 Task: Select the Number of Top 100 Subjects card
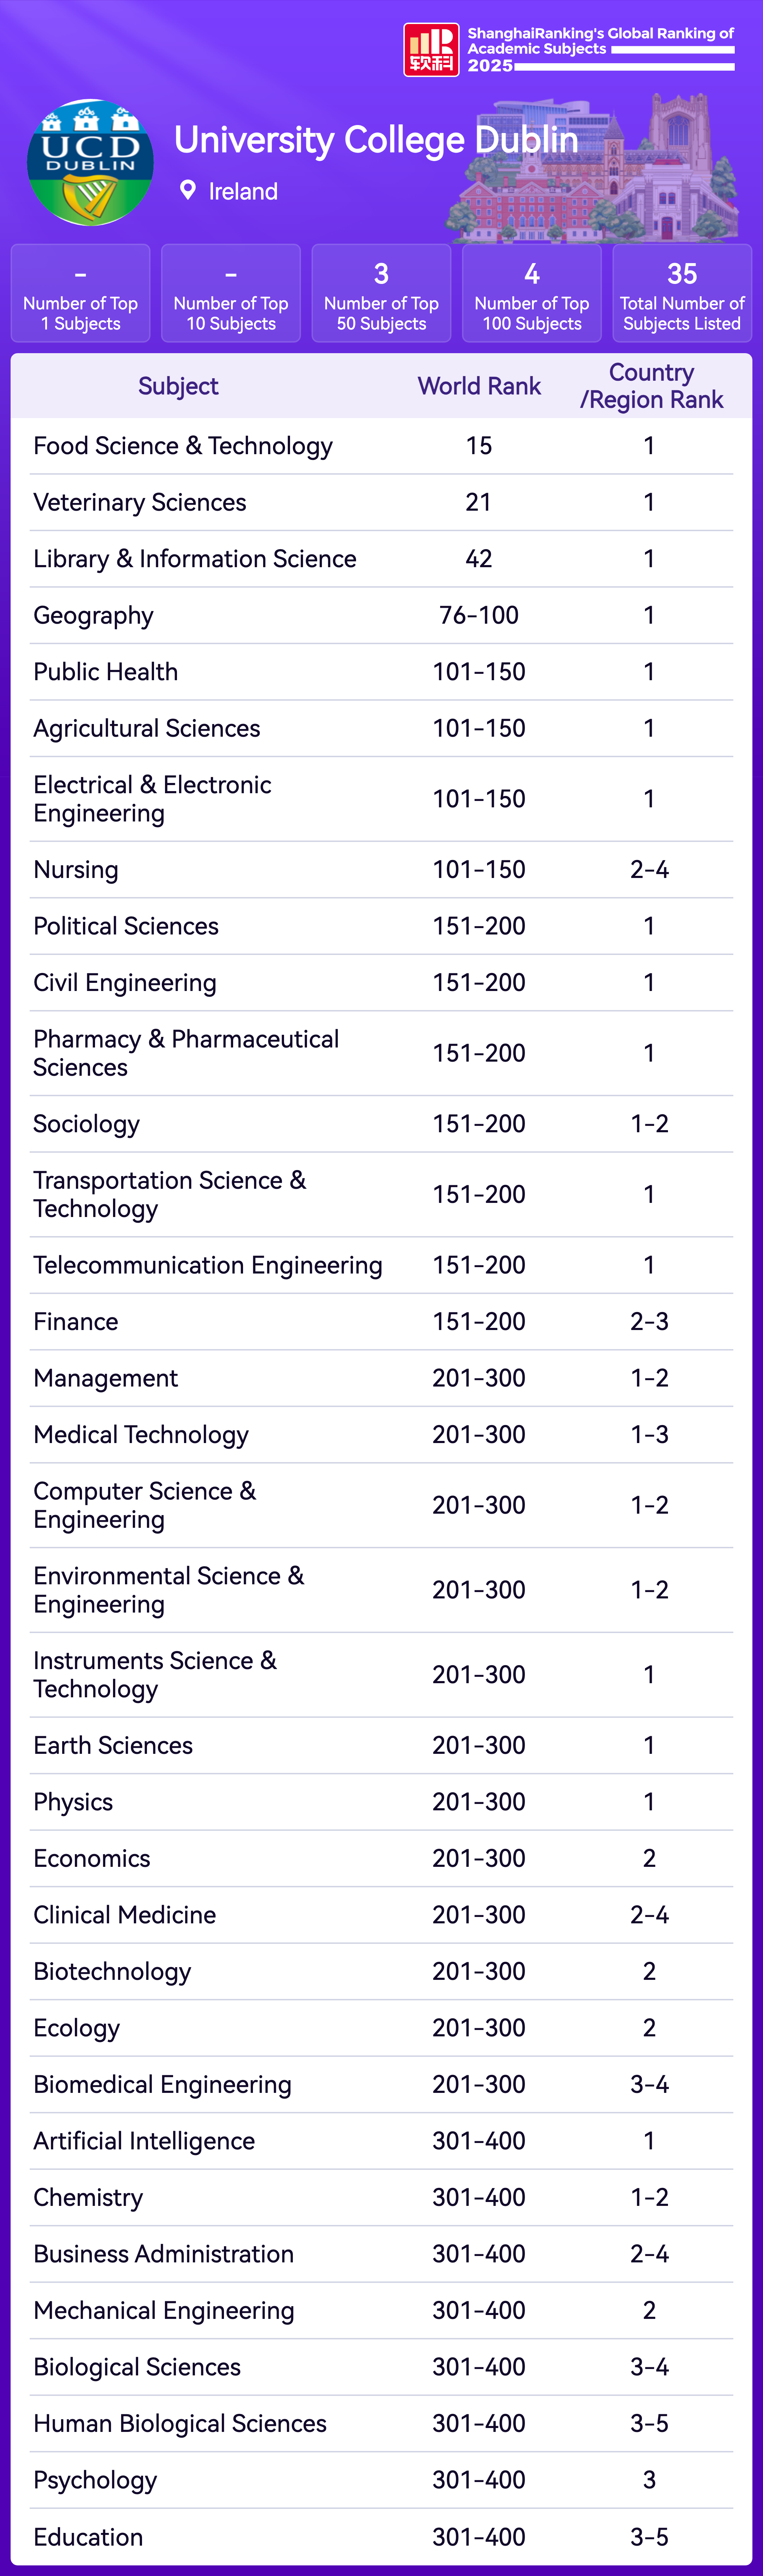tap(532, 293)
